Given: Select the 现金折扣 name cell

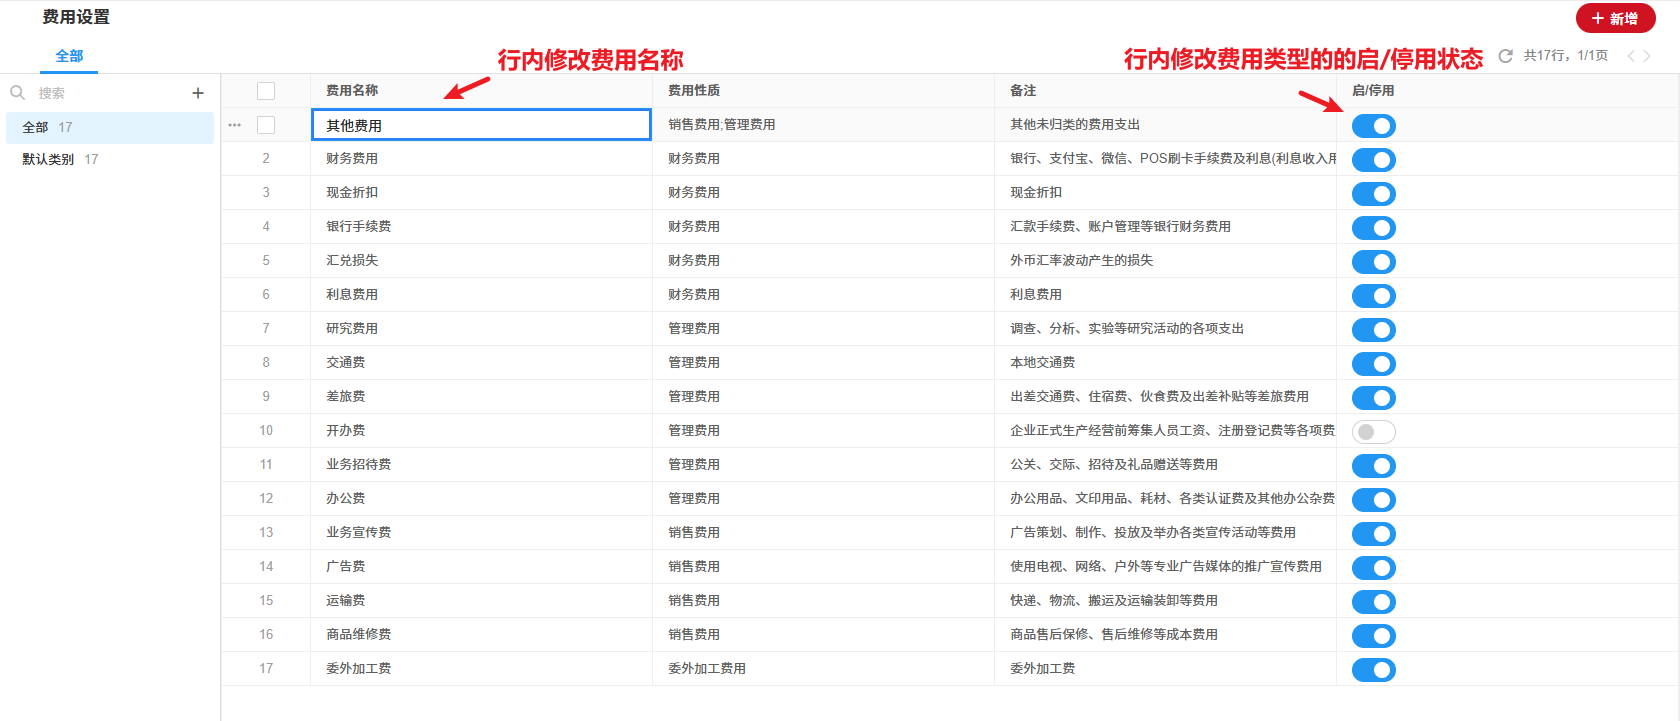Looking at the screenshot, I should (481, 193).
